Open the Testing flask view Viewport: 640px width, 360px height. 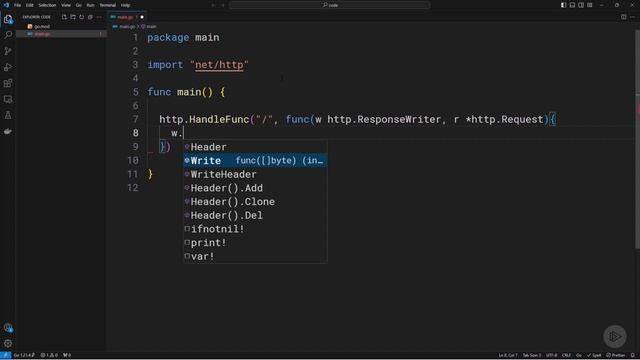pyautogui.click(x=8, y=116)
